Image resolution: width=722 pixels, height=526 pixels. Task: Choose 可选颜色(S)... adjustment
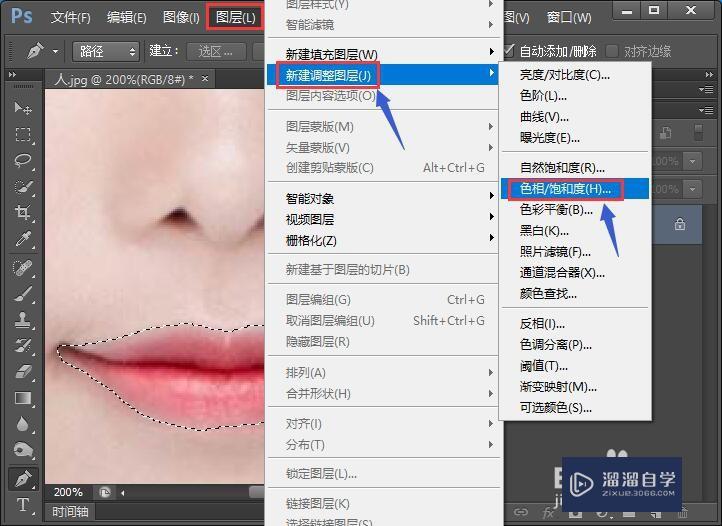[575, 408]
